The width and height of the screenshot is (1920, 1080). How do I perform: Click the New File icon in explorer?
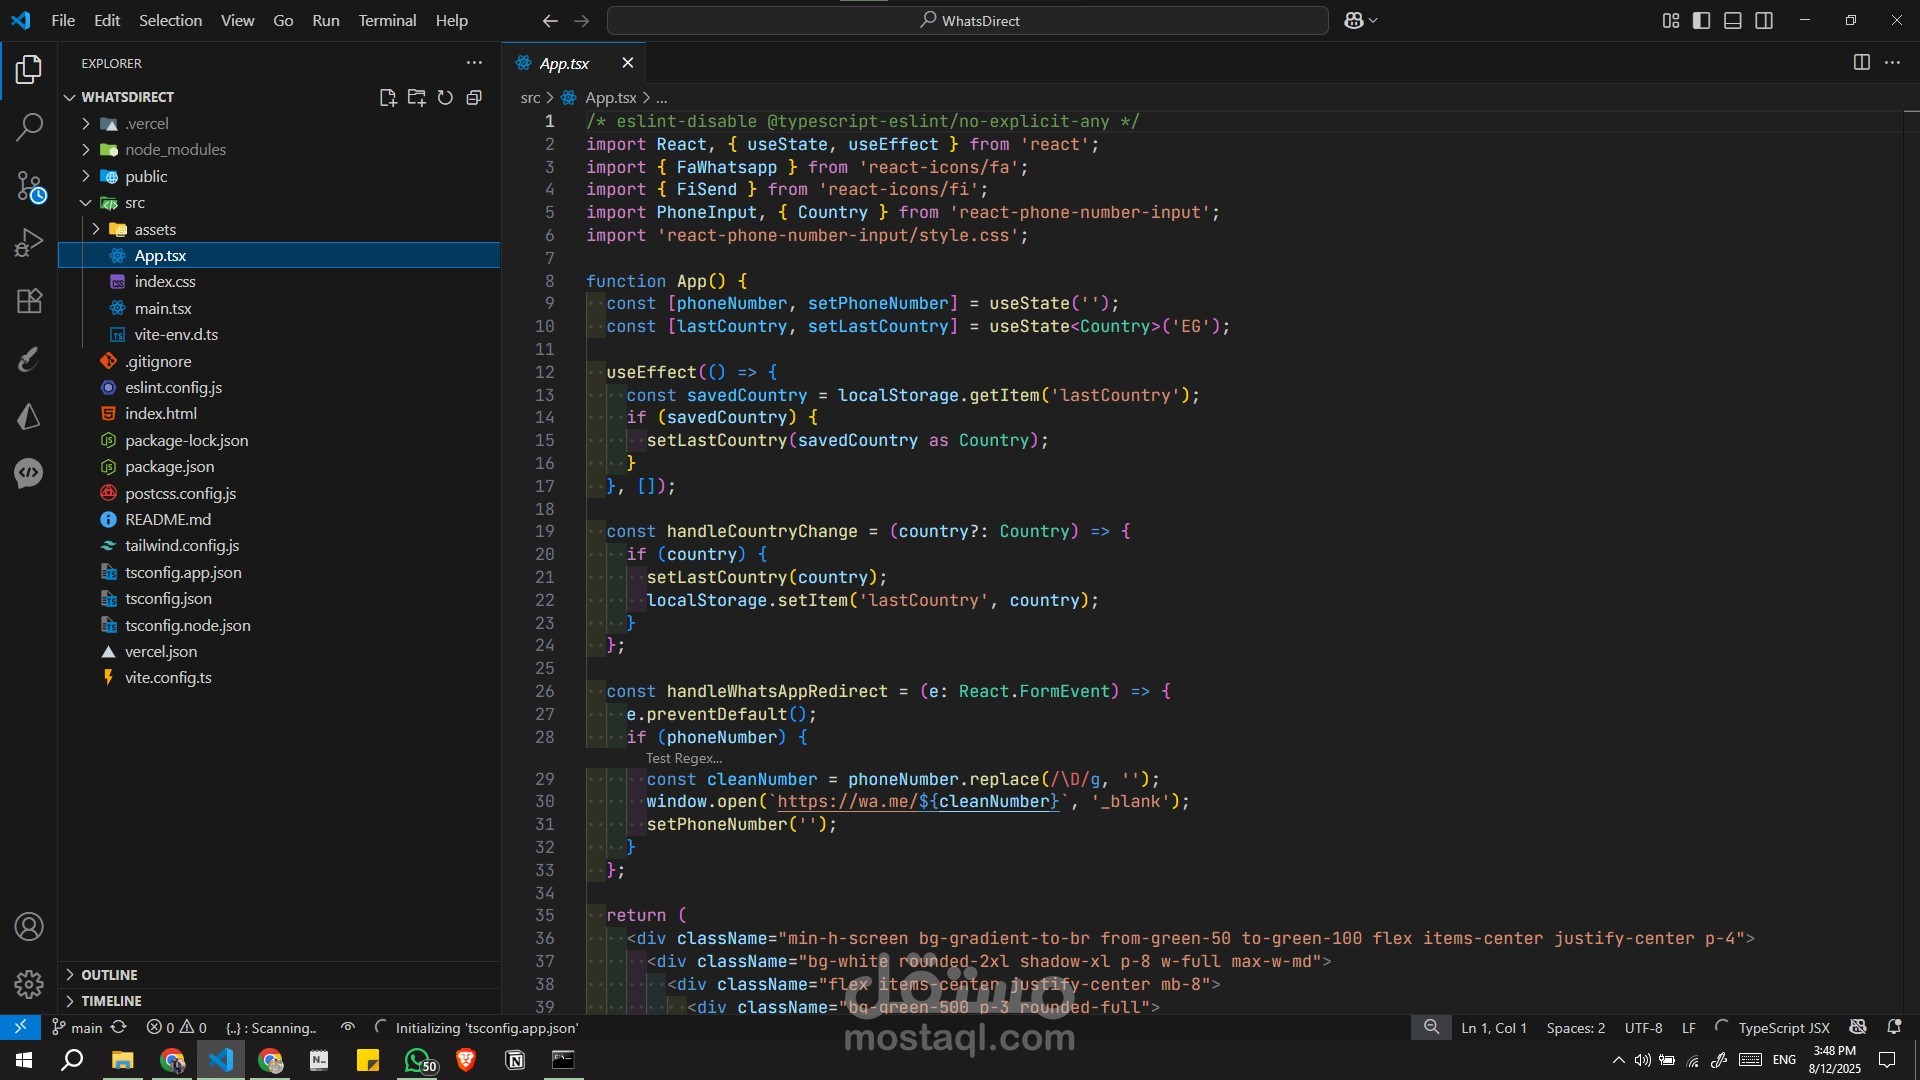tap(388, 97)
